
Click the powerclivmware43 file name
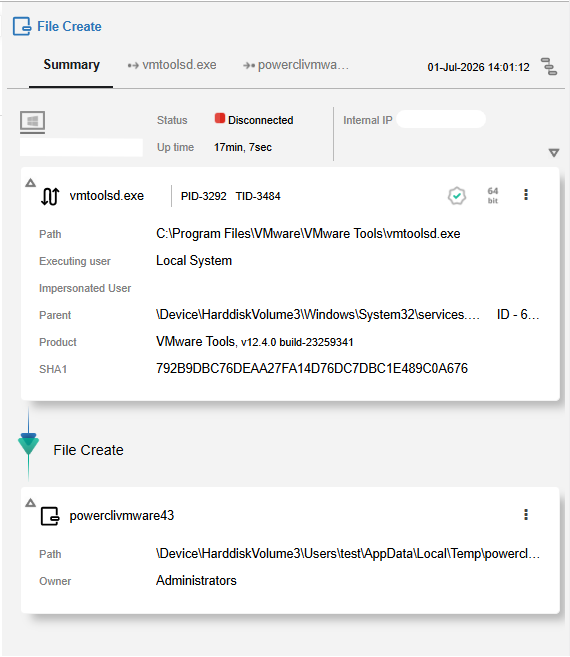122,515
